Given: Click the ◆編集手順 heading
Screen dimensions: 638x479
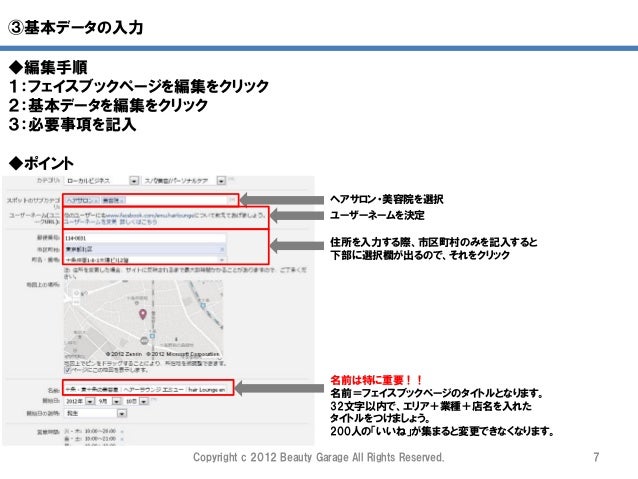Looking at the screenshot, I should [48, 67].
